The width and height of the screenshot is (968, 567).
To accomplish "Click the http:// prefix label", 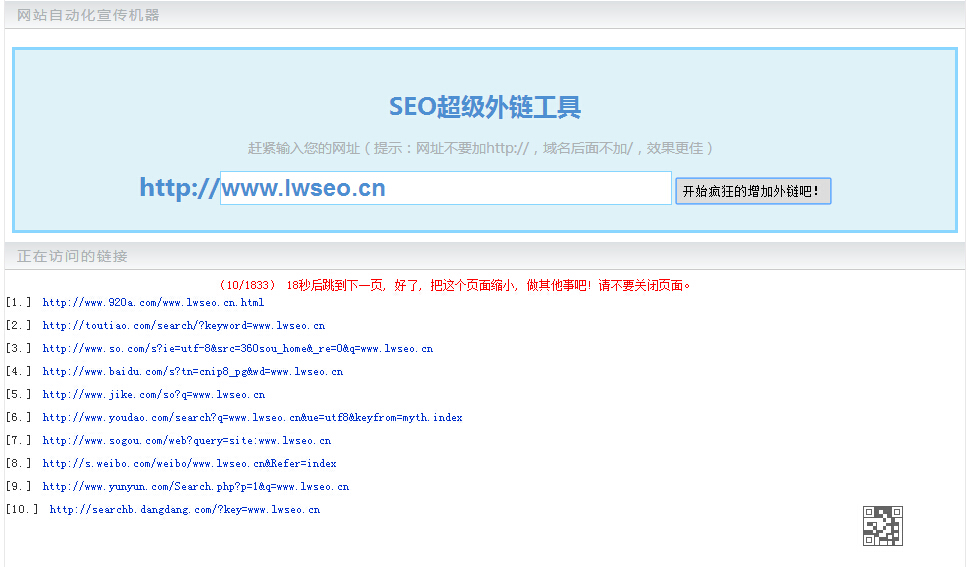I will [x=179, y=188].
